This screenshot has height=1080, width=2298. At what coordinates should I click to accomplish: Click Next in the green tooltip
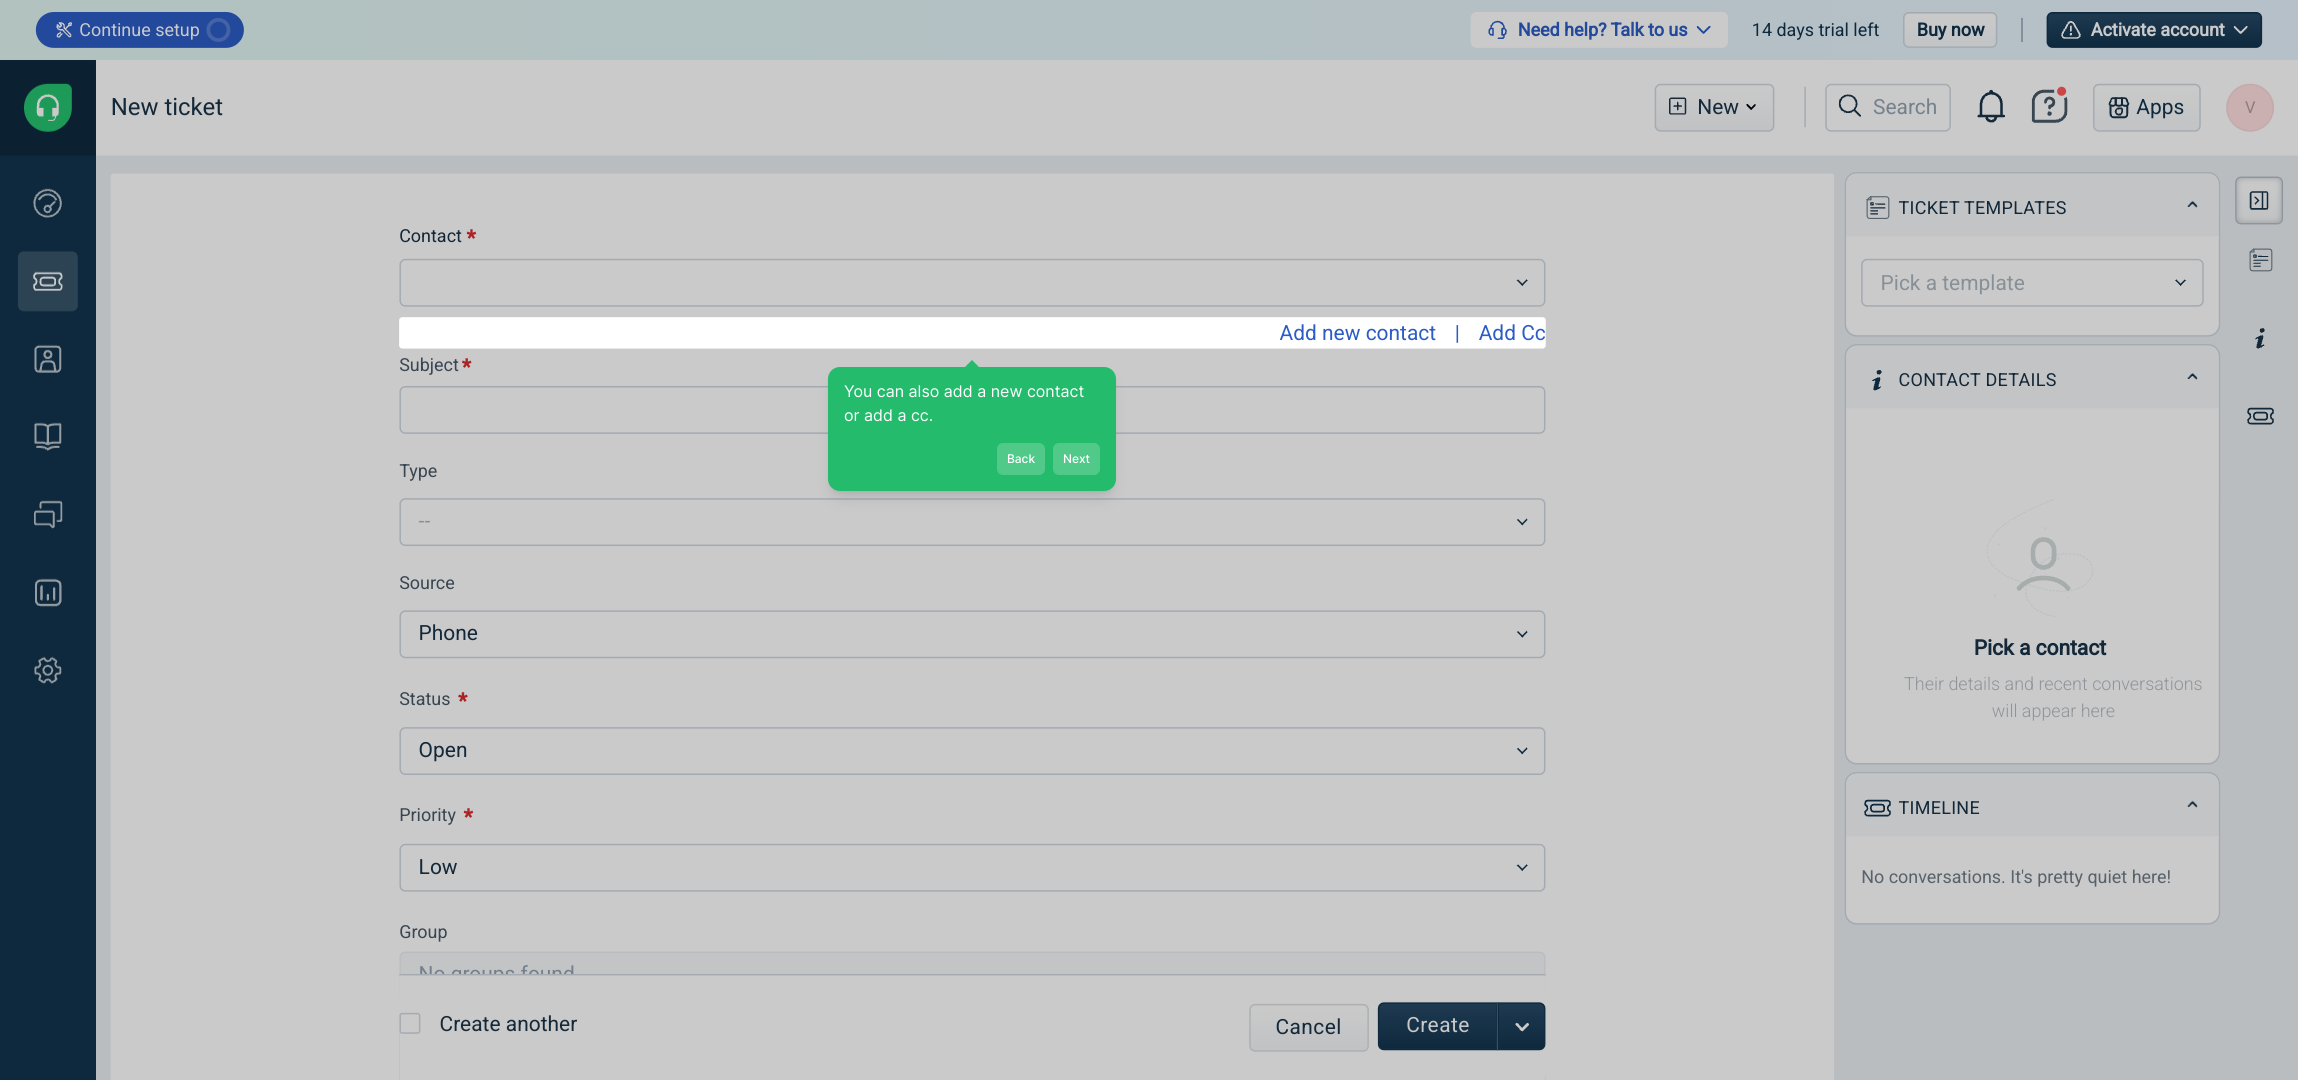pos(1076,459)
